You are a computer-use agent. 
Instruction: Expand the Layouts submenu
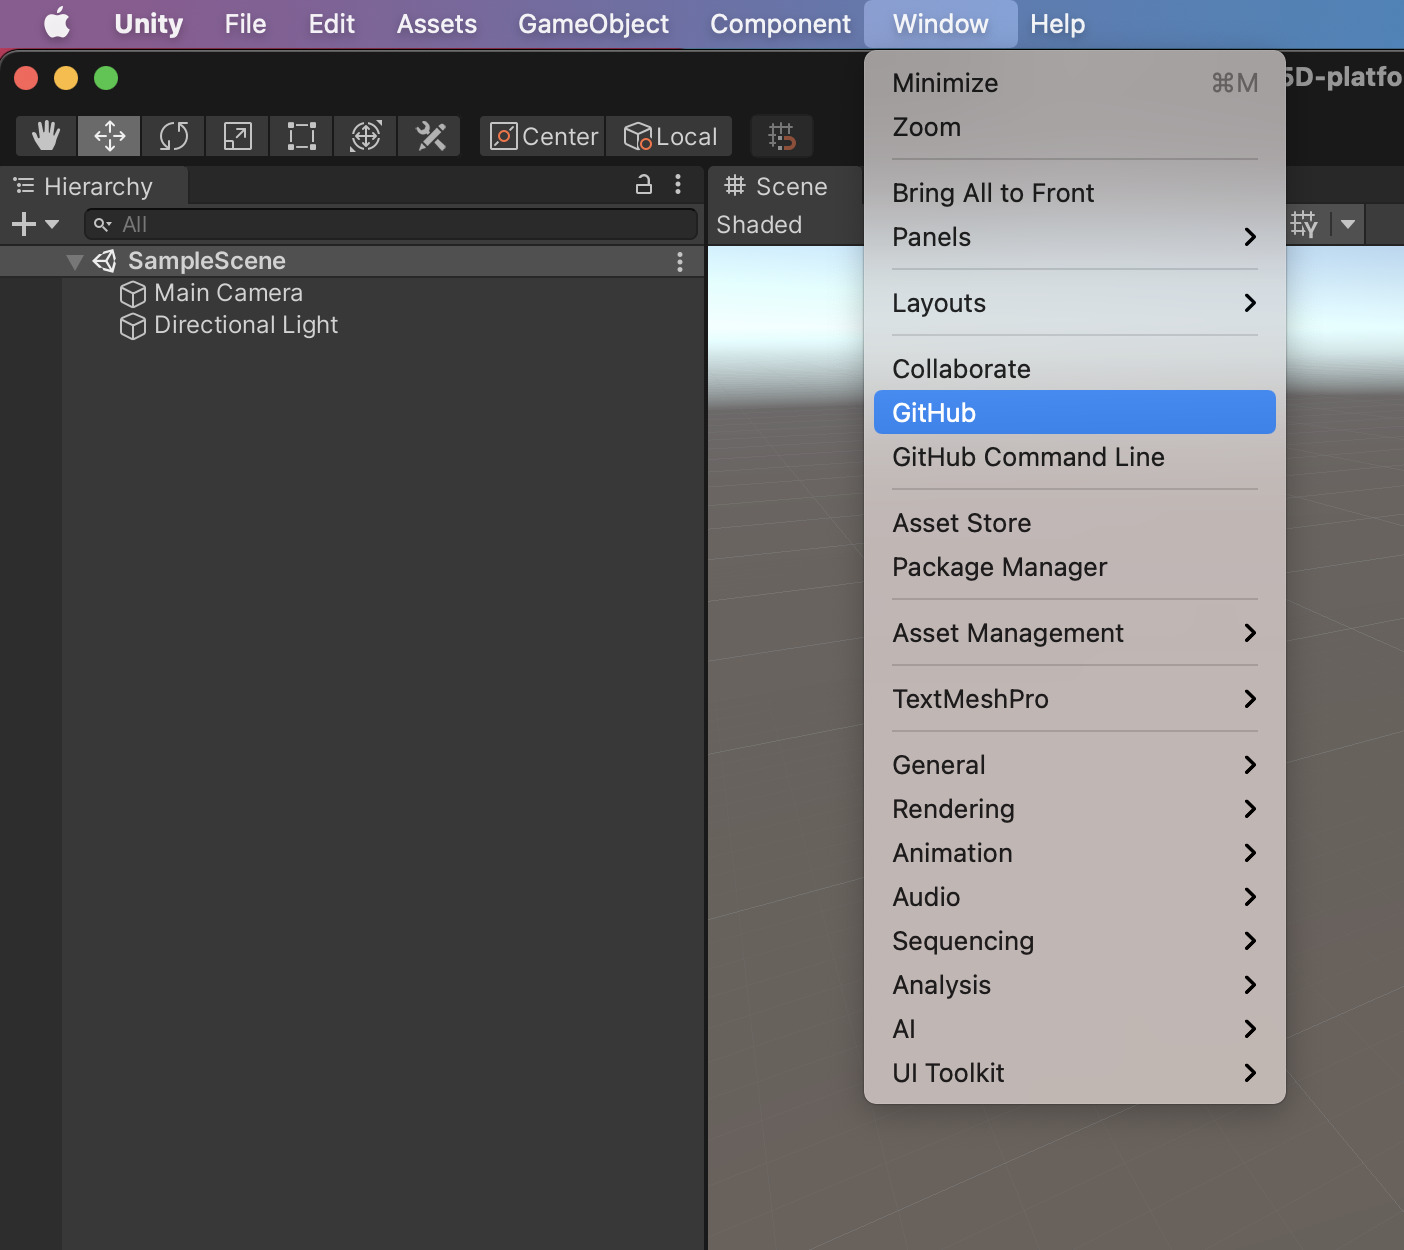click(x=1074, y=303)
